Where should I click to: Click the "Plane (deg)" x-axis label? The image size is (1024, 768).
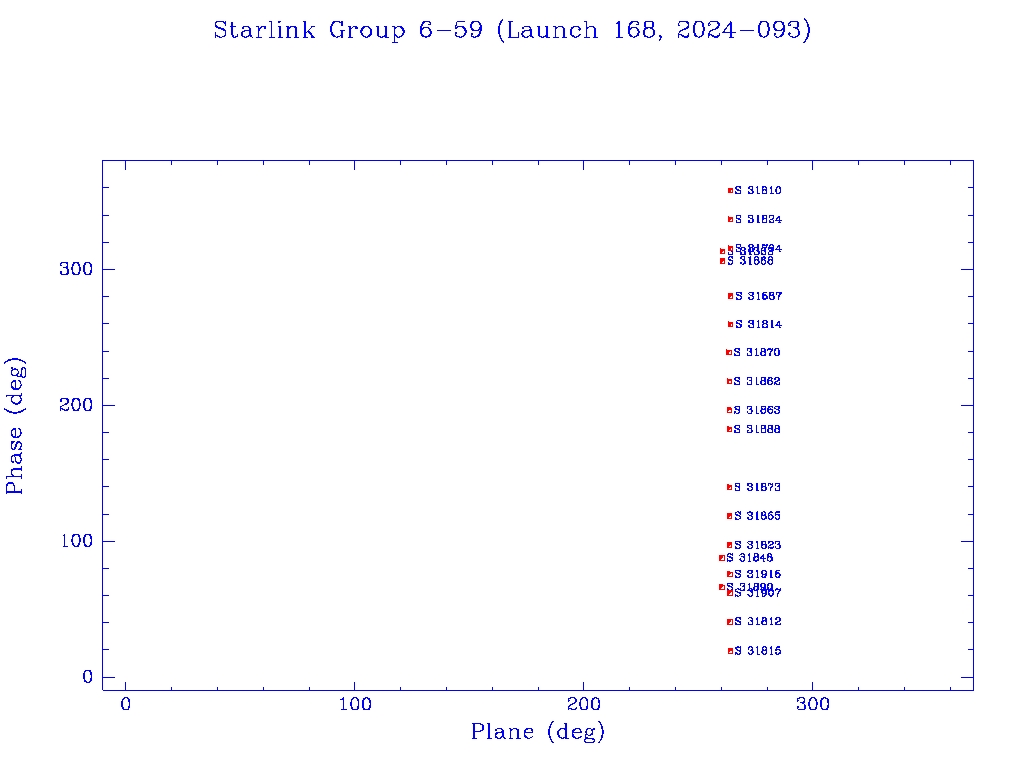(538, 732)
